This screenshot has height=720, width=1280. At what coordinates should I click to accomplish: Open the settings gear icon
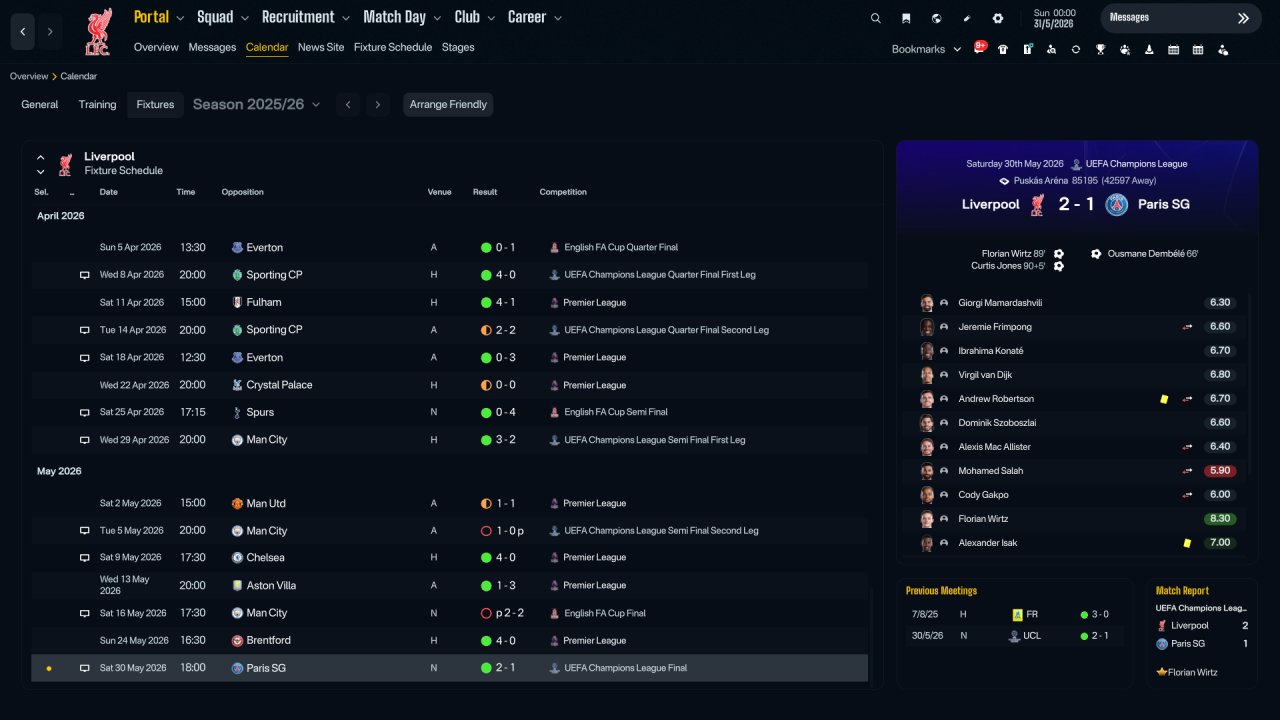998,18
